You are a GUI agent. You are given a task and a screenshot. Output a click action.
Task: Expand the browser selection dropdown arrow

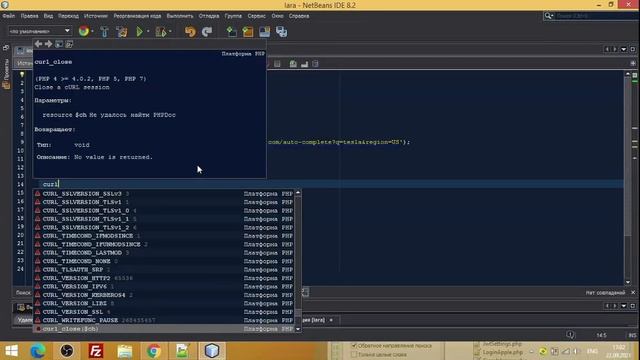pyautogui.click(x=93, y=31)
